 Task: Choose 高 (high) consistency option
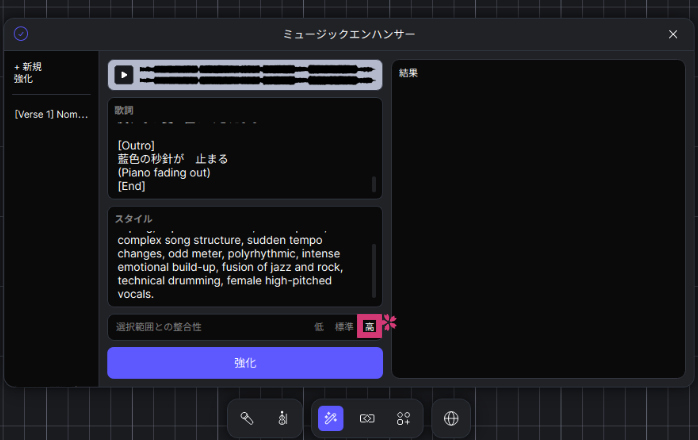pyautogui.click(x=369, y=327)
